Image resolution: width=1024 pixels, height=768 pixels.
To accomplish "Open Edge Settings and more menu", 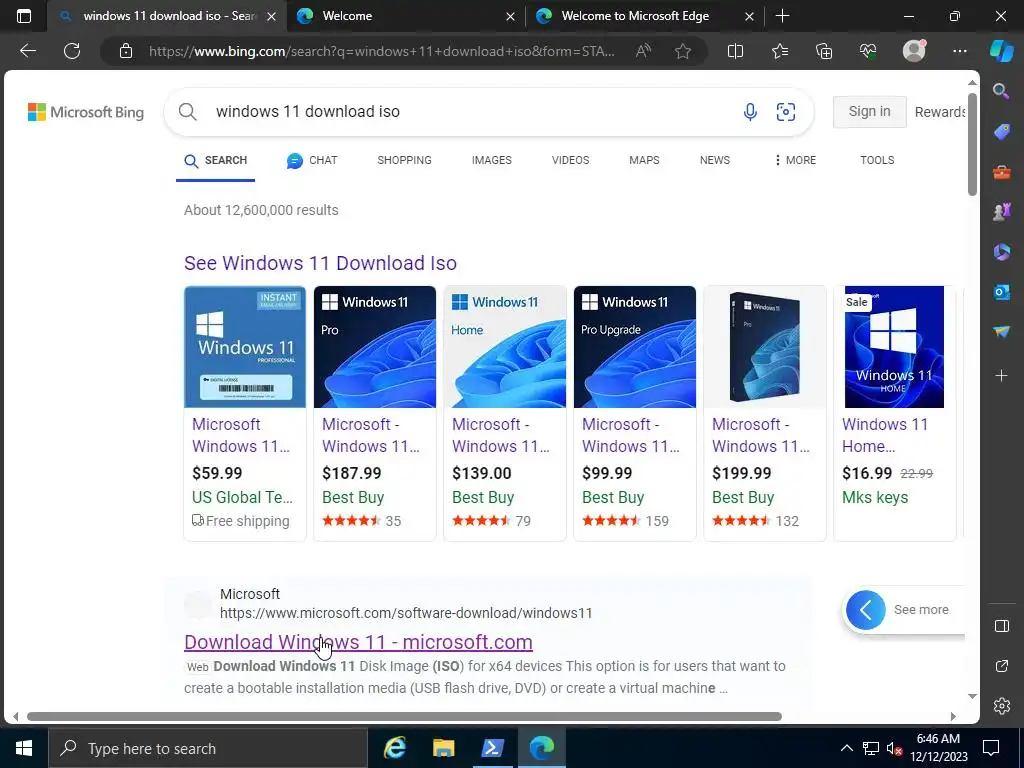I will pyautogui.click(x=959, y=51).
